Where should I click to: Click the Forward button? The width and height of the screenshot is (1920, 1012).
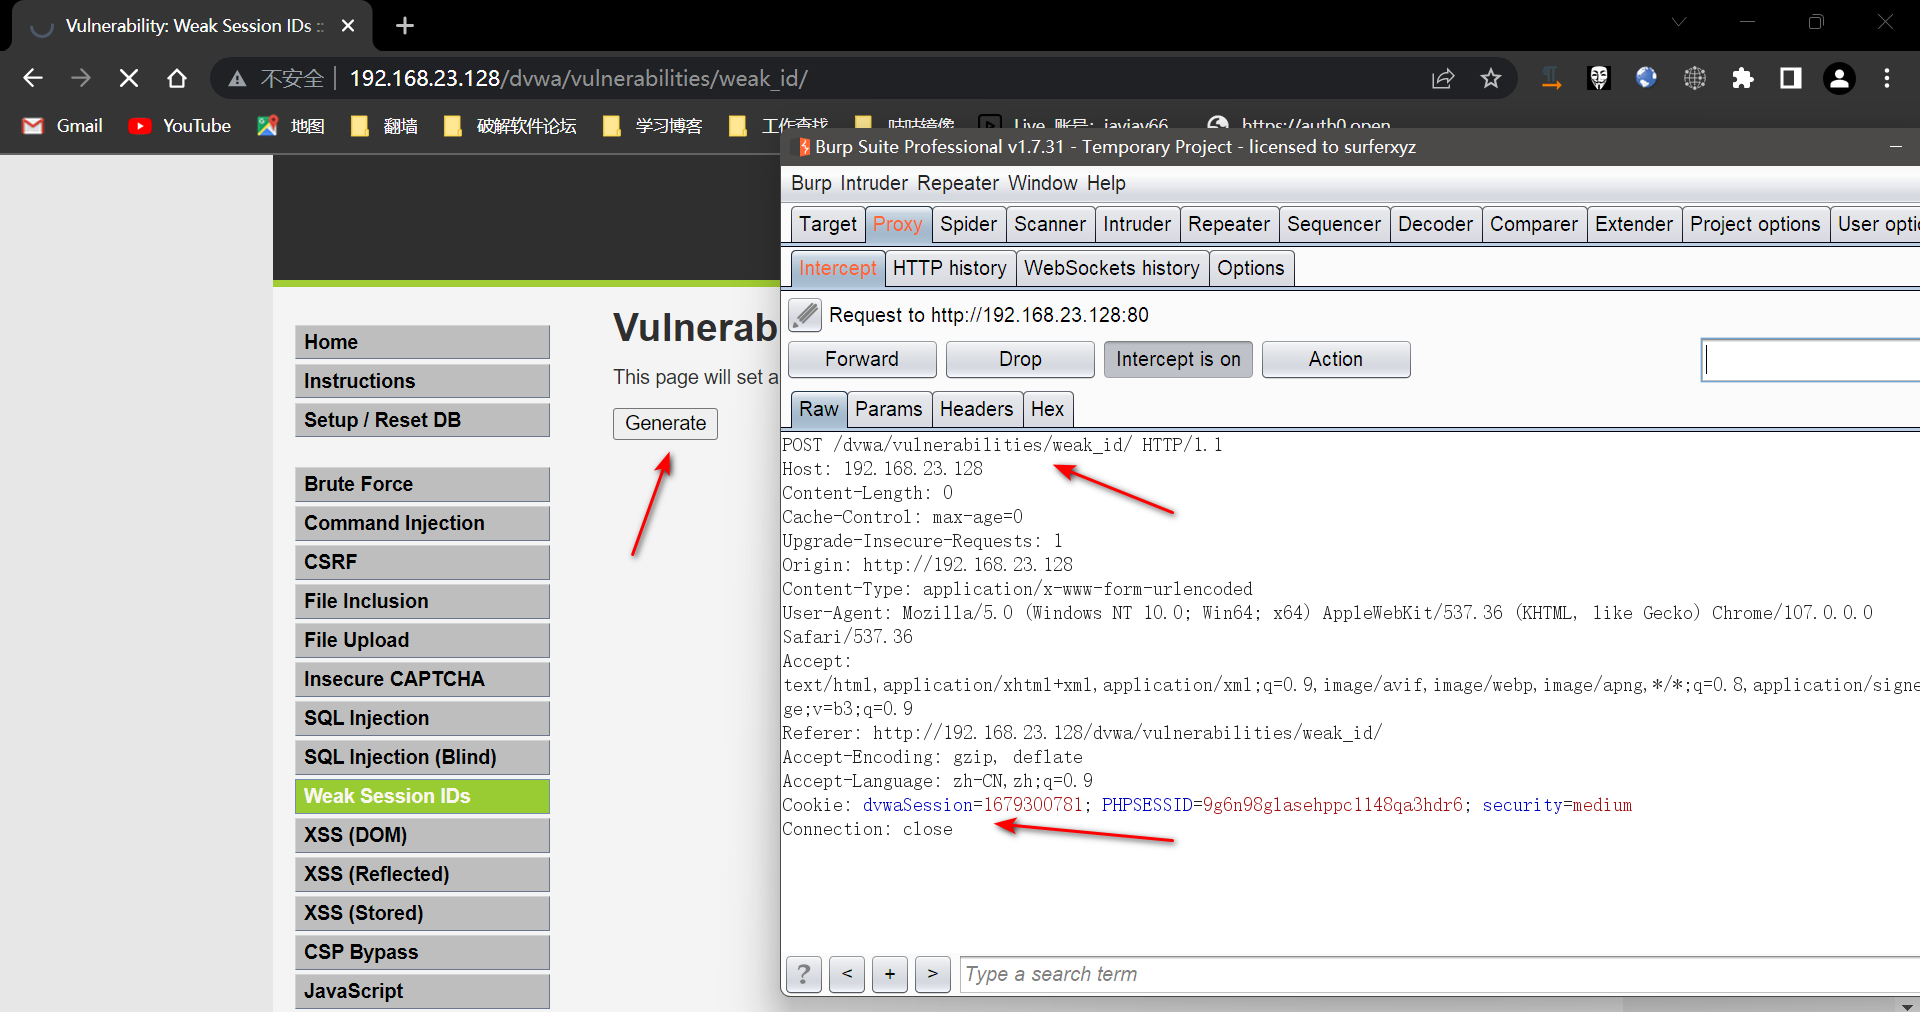tap(862, 359)
